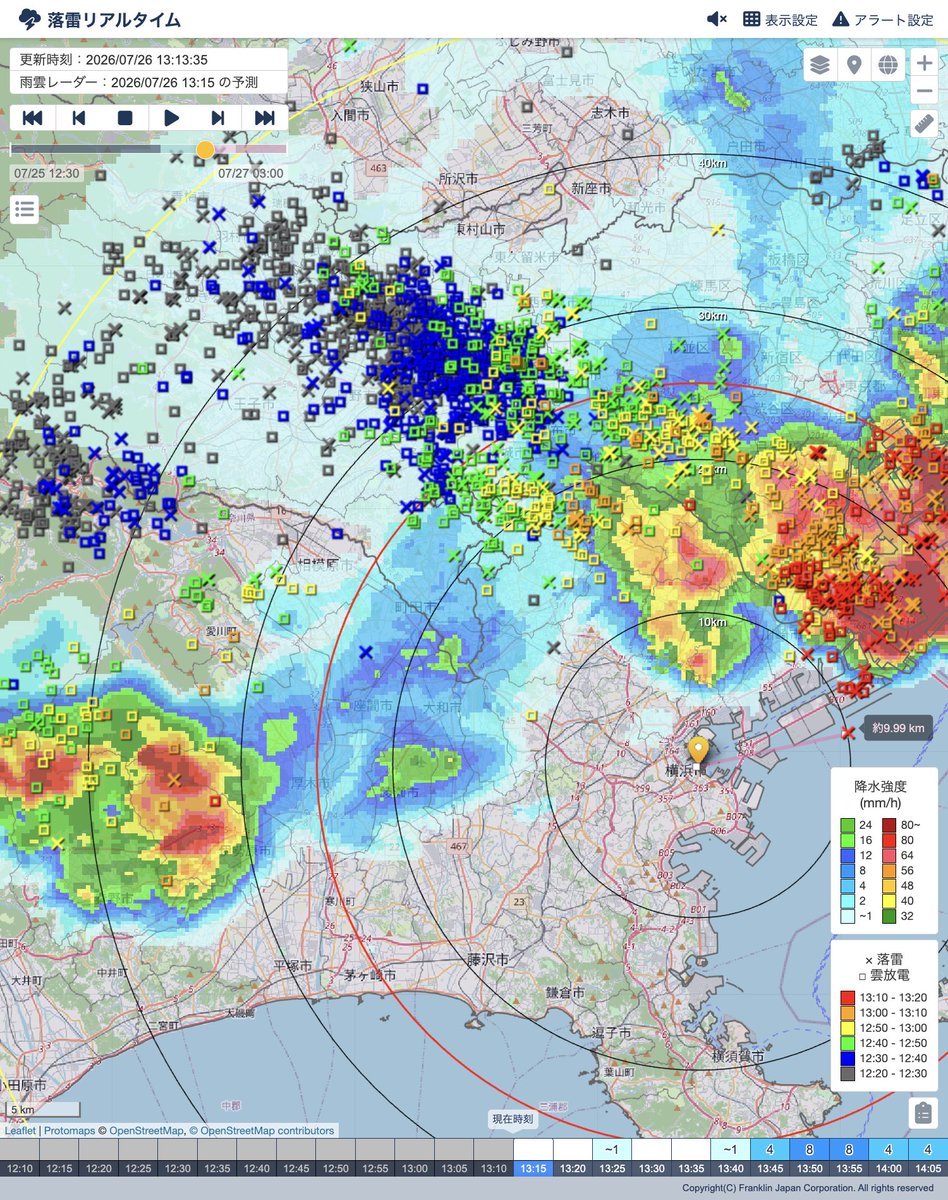Image resolution: width=948 pixels, height=1200 pixels.
Task: Click the 現在時刻 current time label
Action: pos(513,1119)
